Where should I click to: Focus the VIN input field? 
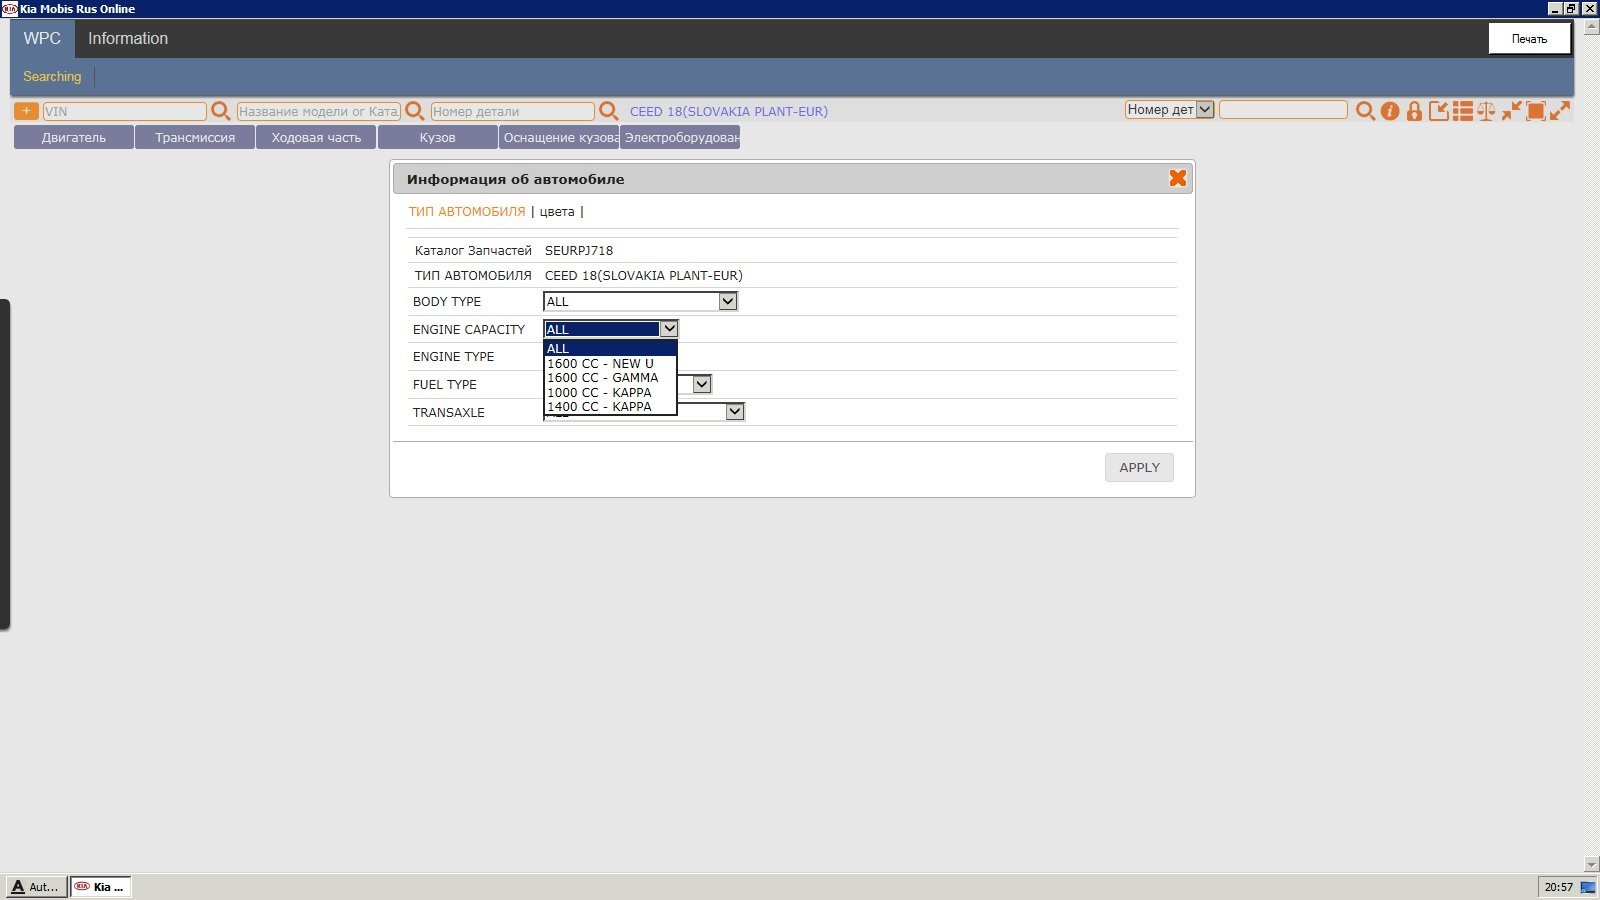(124, 111)
